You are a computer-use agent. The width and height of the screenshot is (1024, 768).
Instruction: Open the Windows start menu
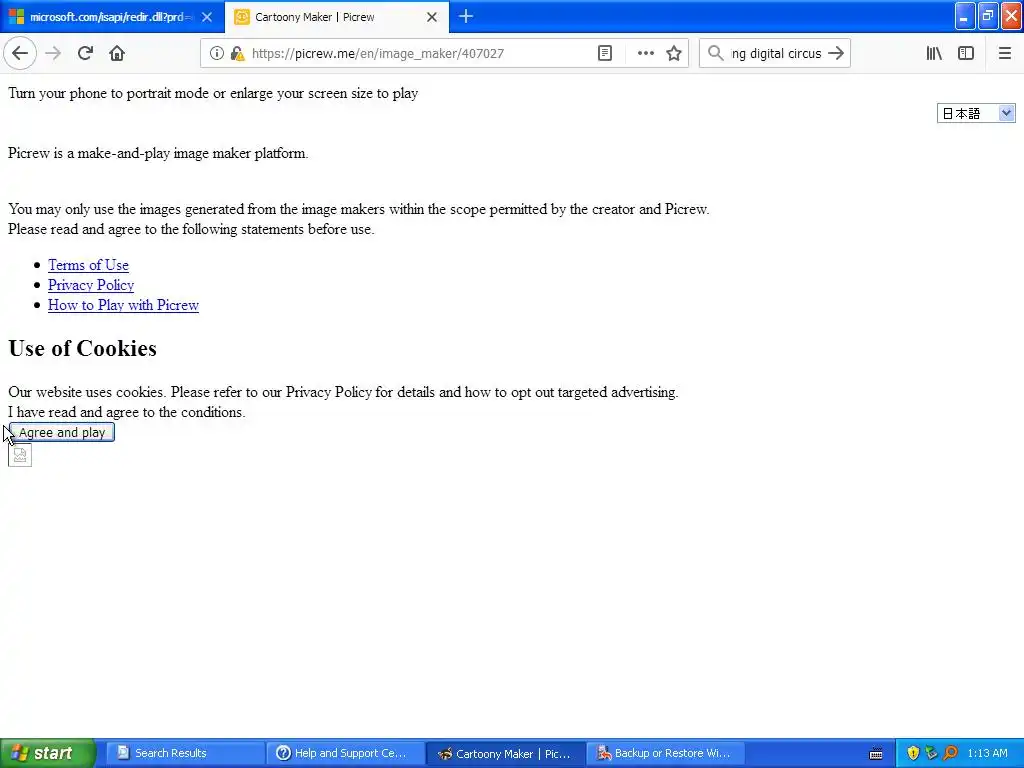pos(48,753)
